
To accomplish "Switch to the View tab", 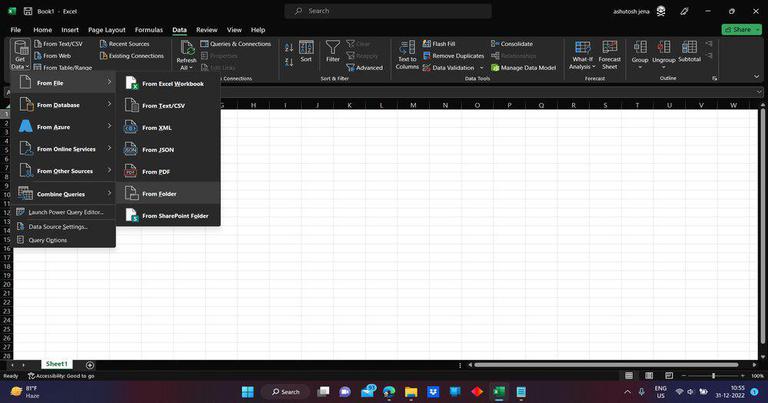I will pos(234,30).
